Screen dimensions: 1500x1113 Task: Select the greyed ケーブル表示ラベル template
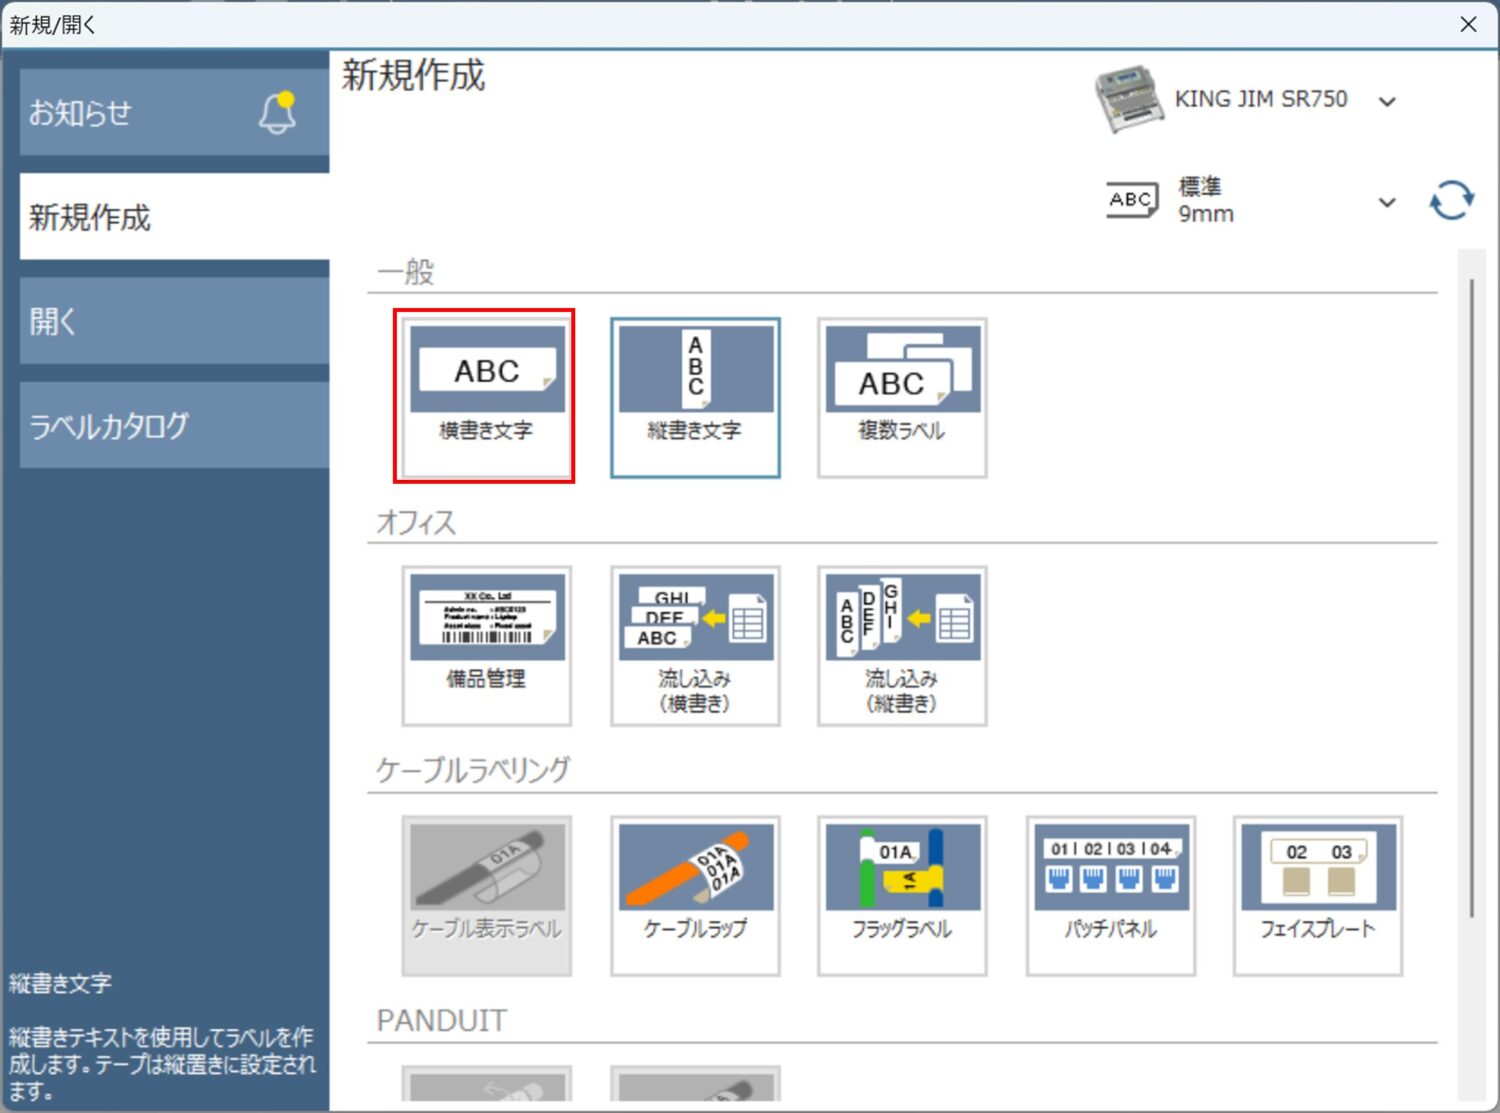pos(487,896)
